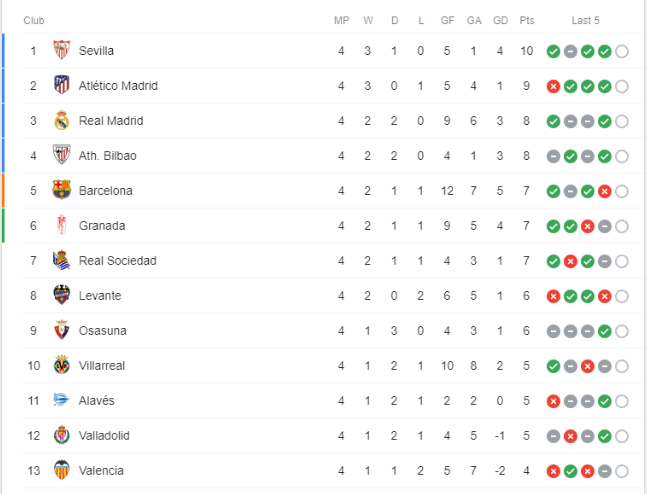Click the Alavés club crest icon

pos(62,401)
